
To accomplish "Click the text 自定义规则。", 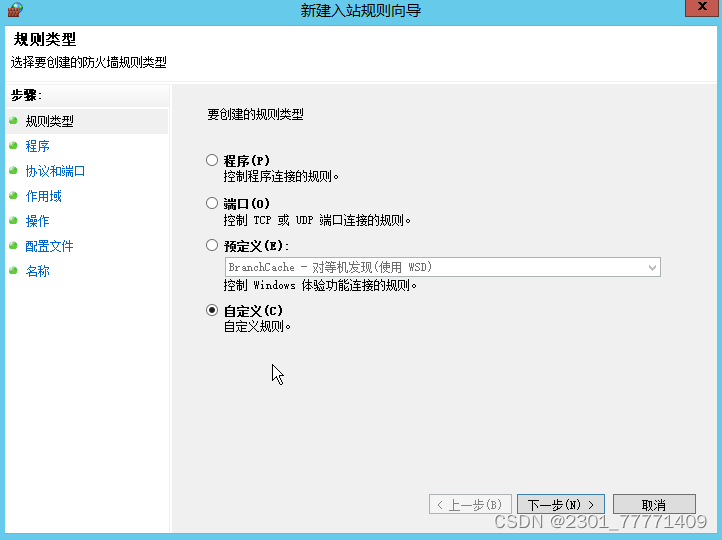I will (x=257, y=326).
